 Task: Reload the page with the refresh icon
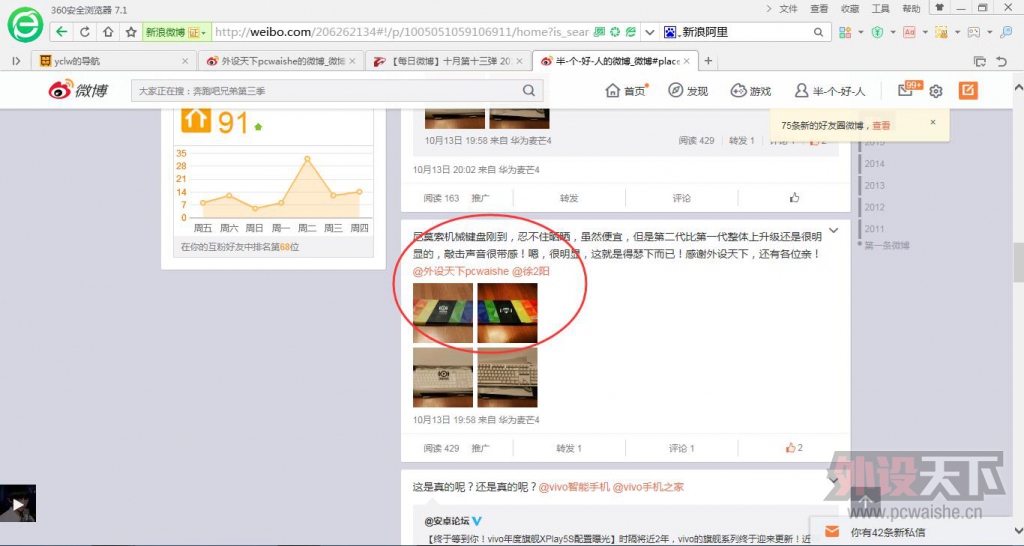[x=85, y=31]
